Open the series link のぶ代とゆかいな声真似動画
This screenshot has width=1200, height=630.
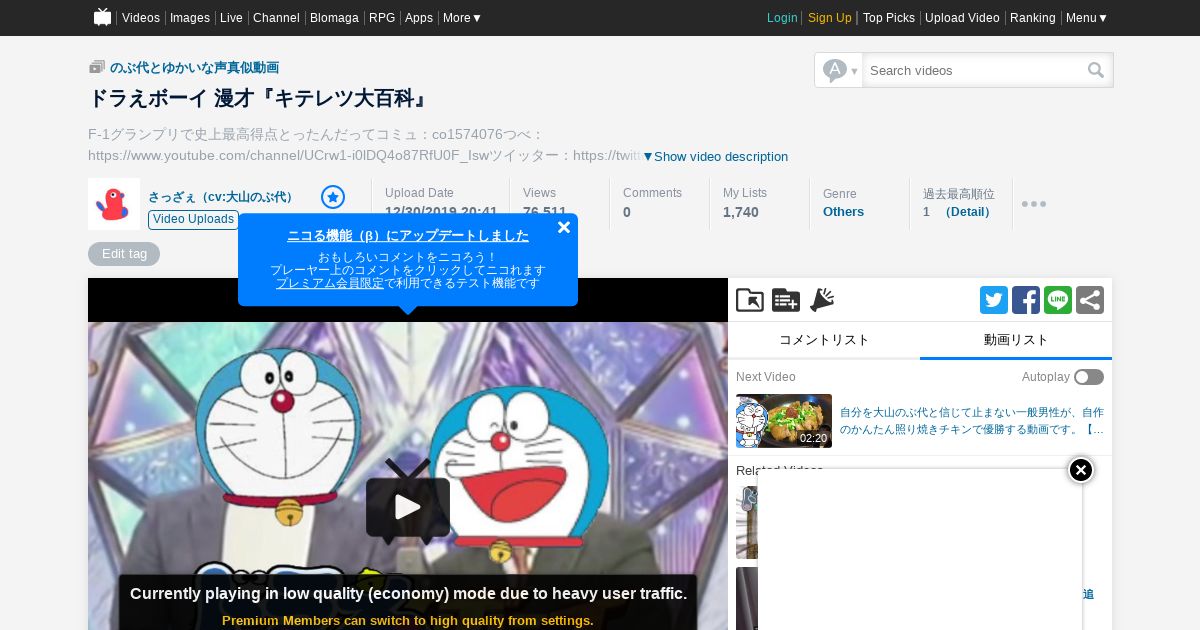pos(194,67)
